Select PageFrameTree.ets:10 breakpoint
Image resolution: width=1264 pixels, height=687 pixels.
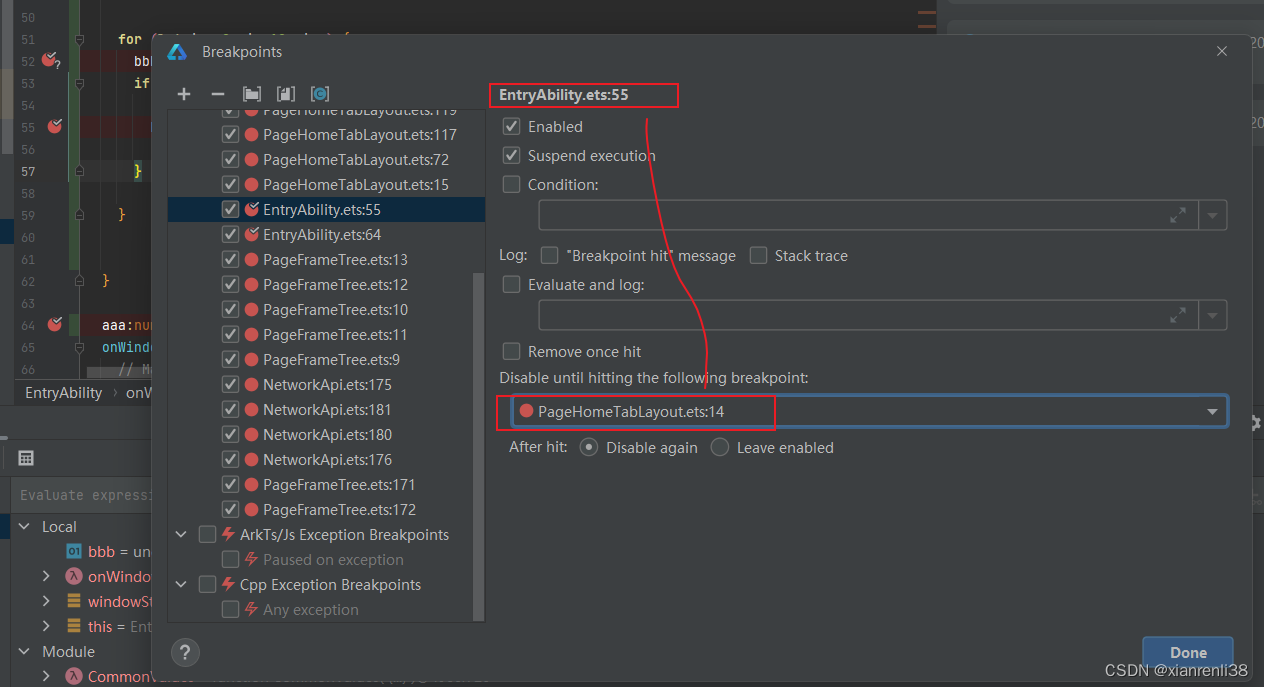(x=326, y=310)
